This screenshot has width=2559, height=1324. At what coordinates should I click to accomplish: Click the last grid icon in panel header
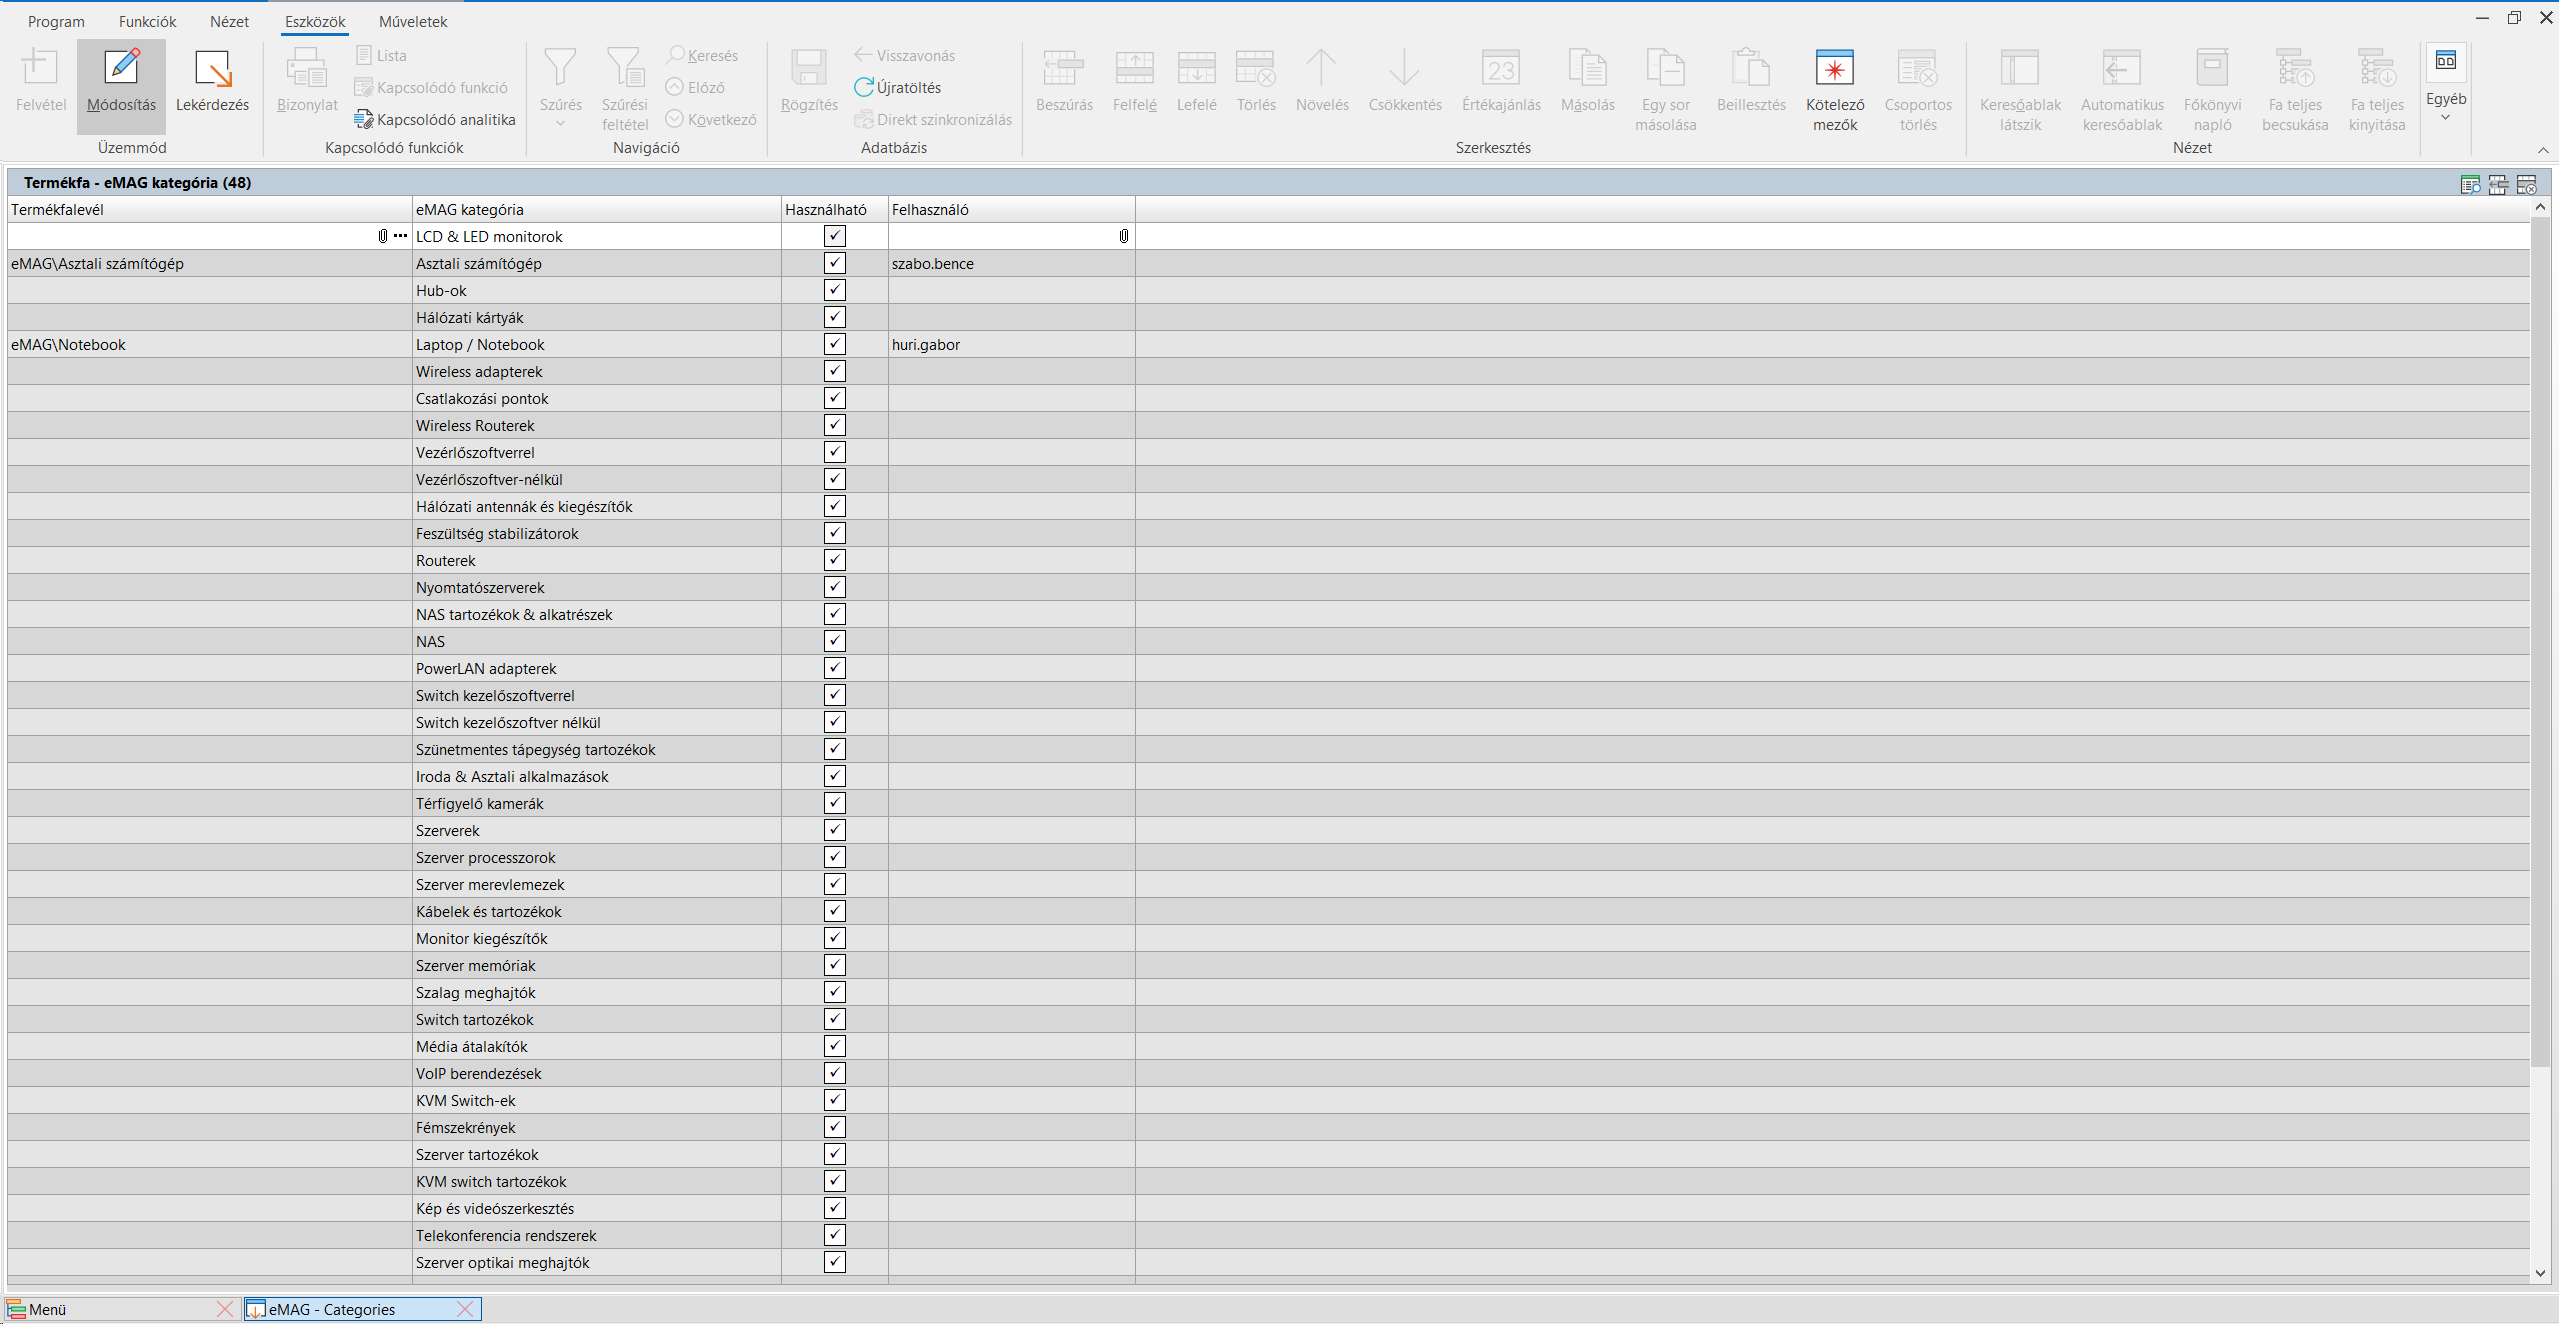pos(2526,184)
